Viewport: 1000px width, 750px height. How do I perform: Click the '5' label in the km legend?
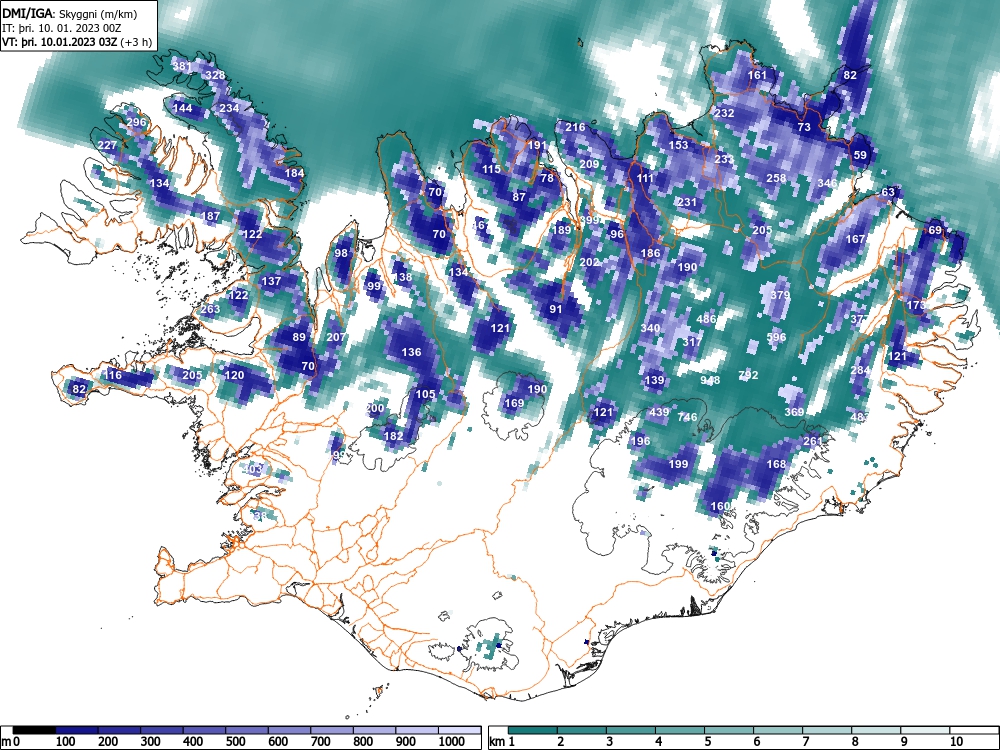tap(708, 742)
